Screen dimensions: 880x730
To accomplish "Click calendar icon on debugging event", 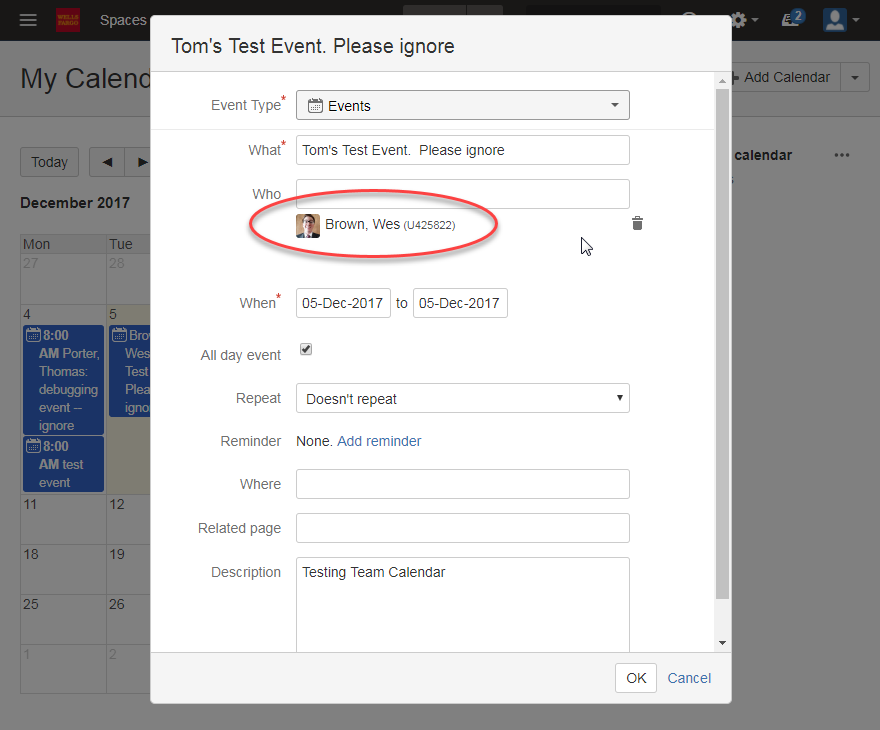I will (33, 335).
